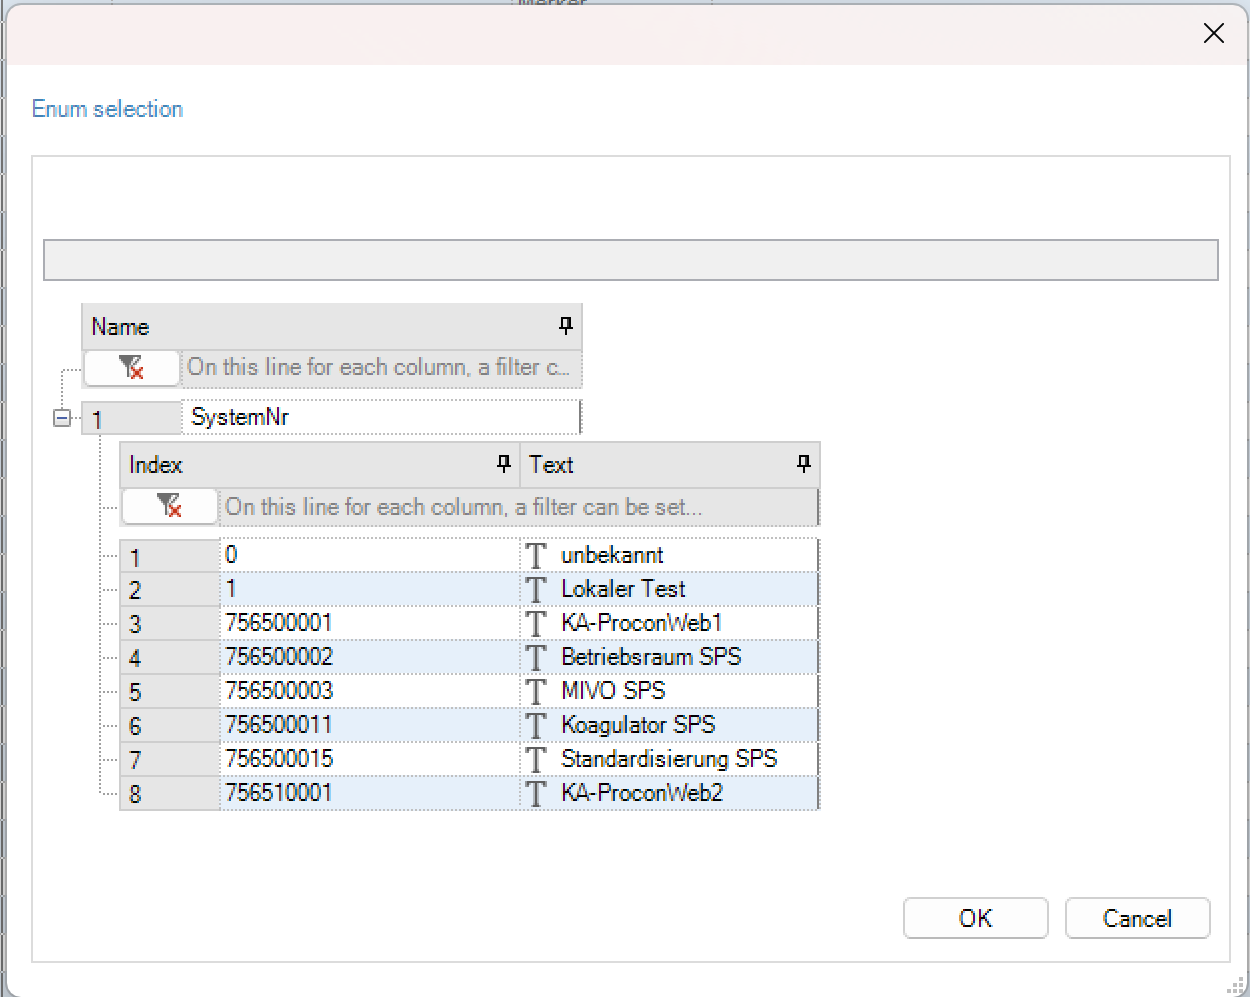
Task: Select row header 1 of SystemNr
Action: 131,419
